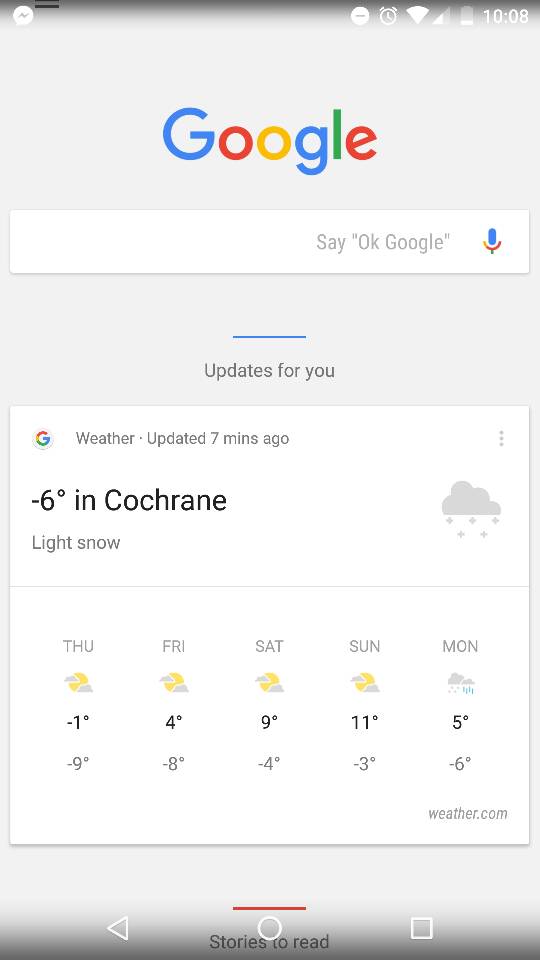
Task: Select the Monday rain forecast icon
Action: pyautogui.click(x=460, y=683)
